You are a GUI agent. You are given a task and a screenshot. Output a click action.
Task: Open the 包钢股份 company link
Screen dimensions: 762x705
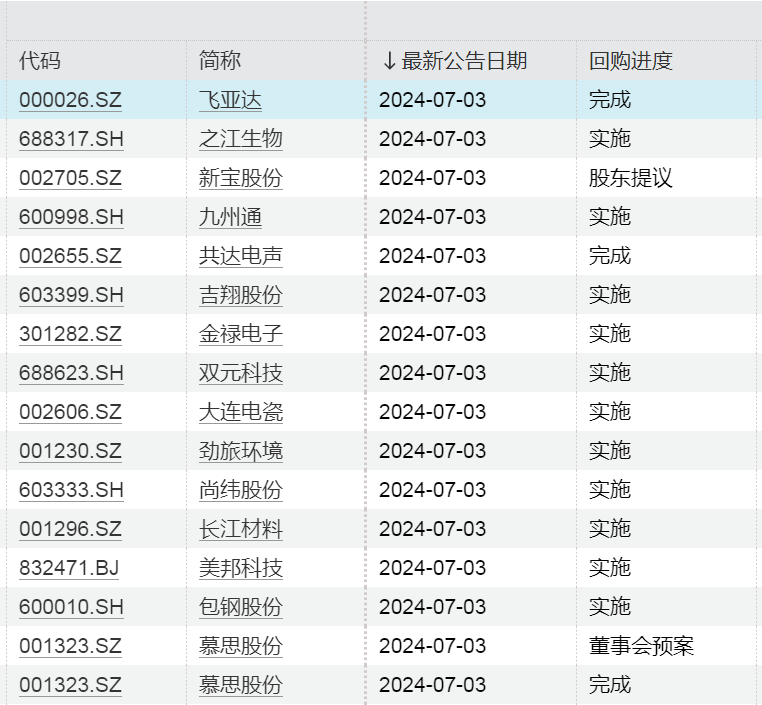click(x=241, y=607)
